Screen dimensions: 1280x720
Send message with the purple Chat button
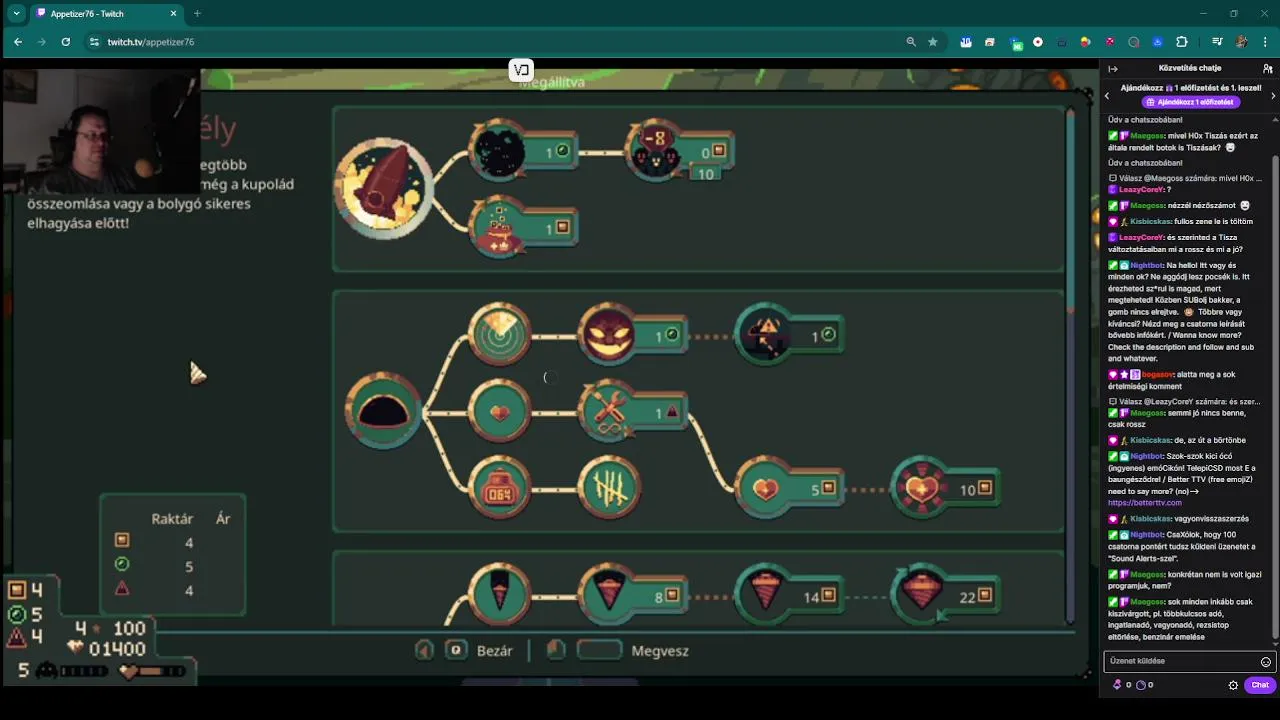(x=1260, y=685)
